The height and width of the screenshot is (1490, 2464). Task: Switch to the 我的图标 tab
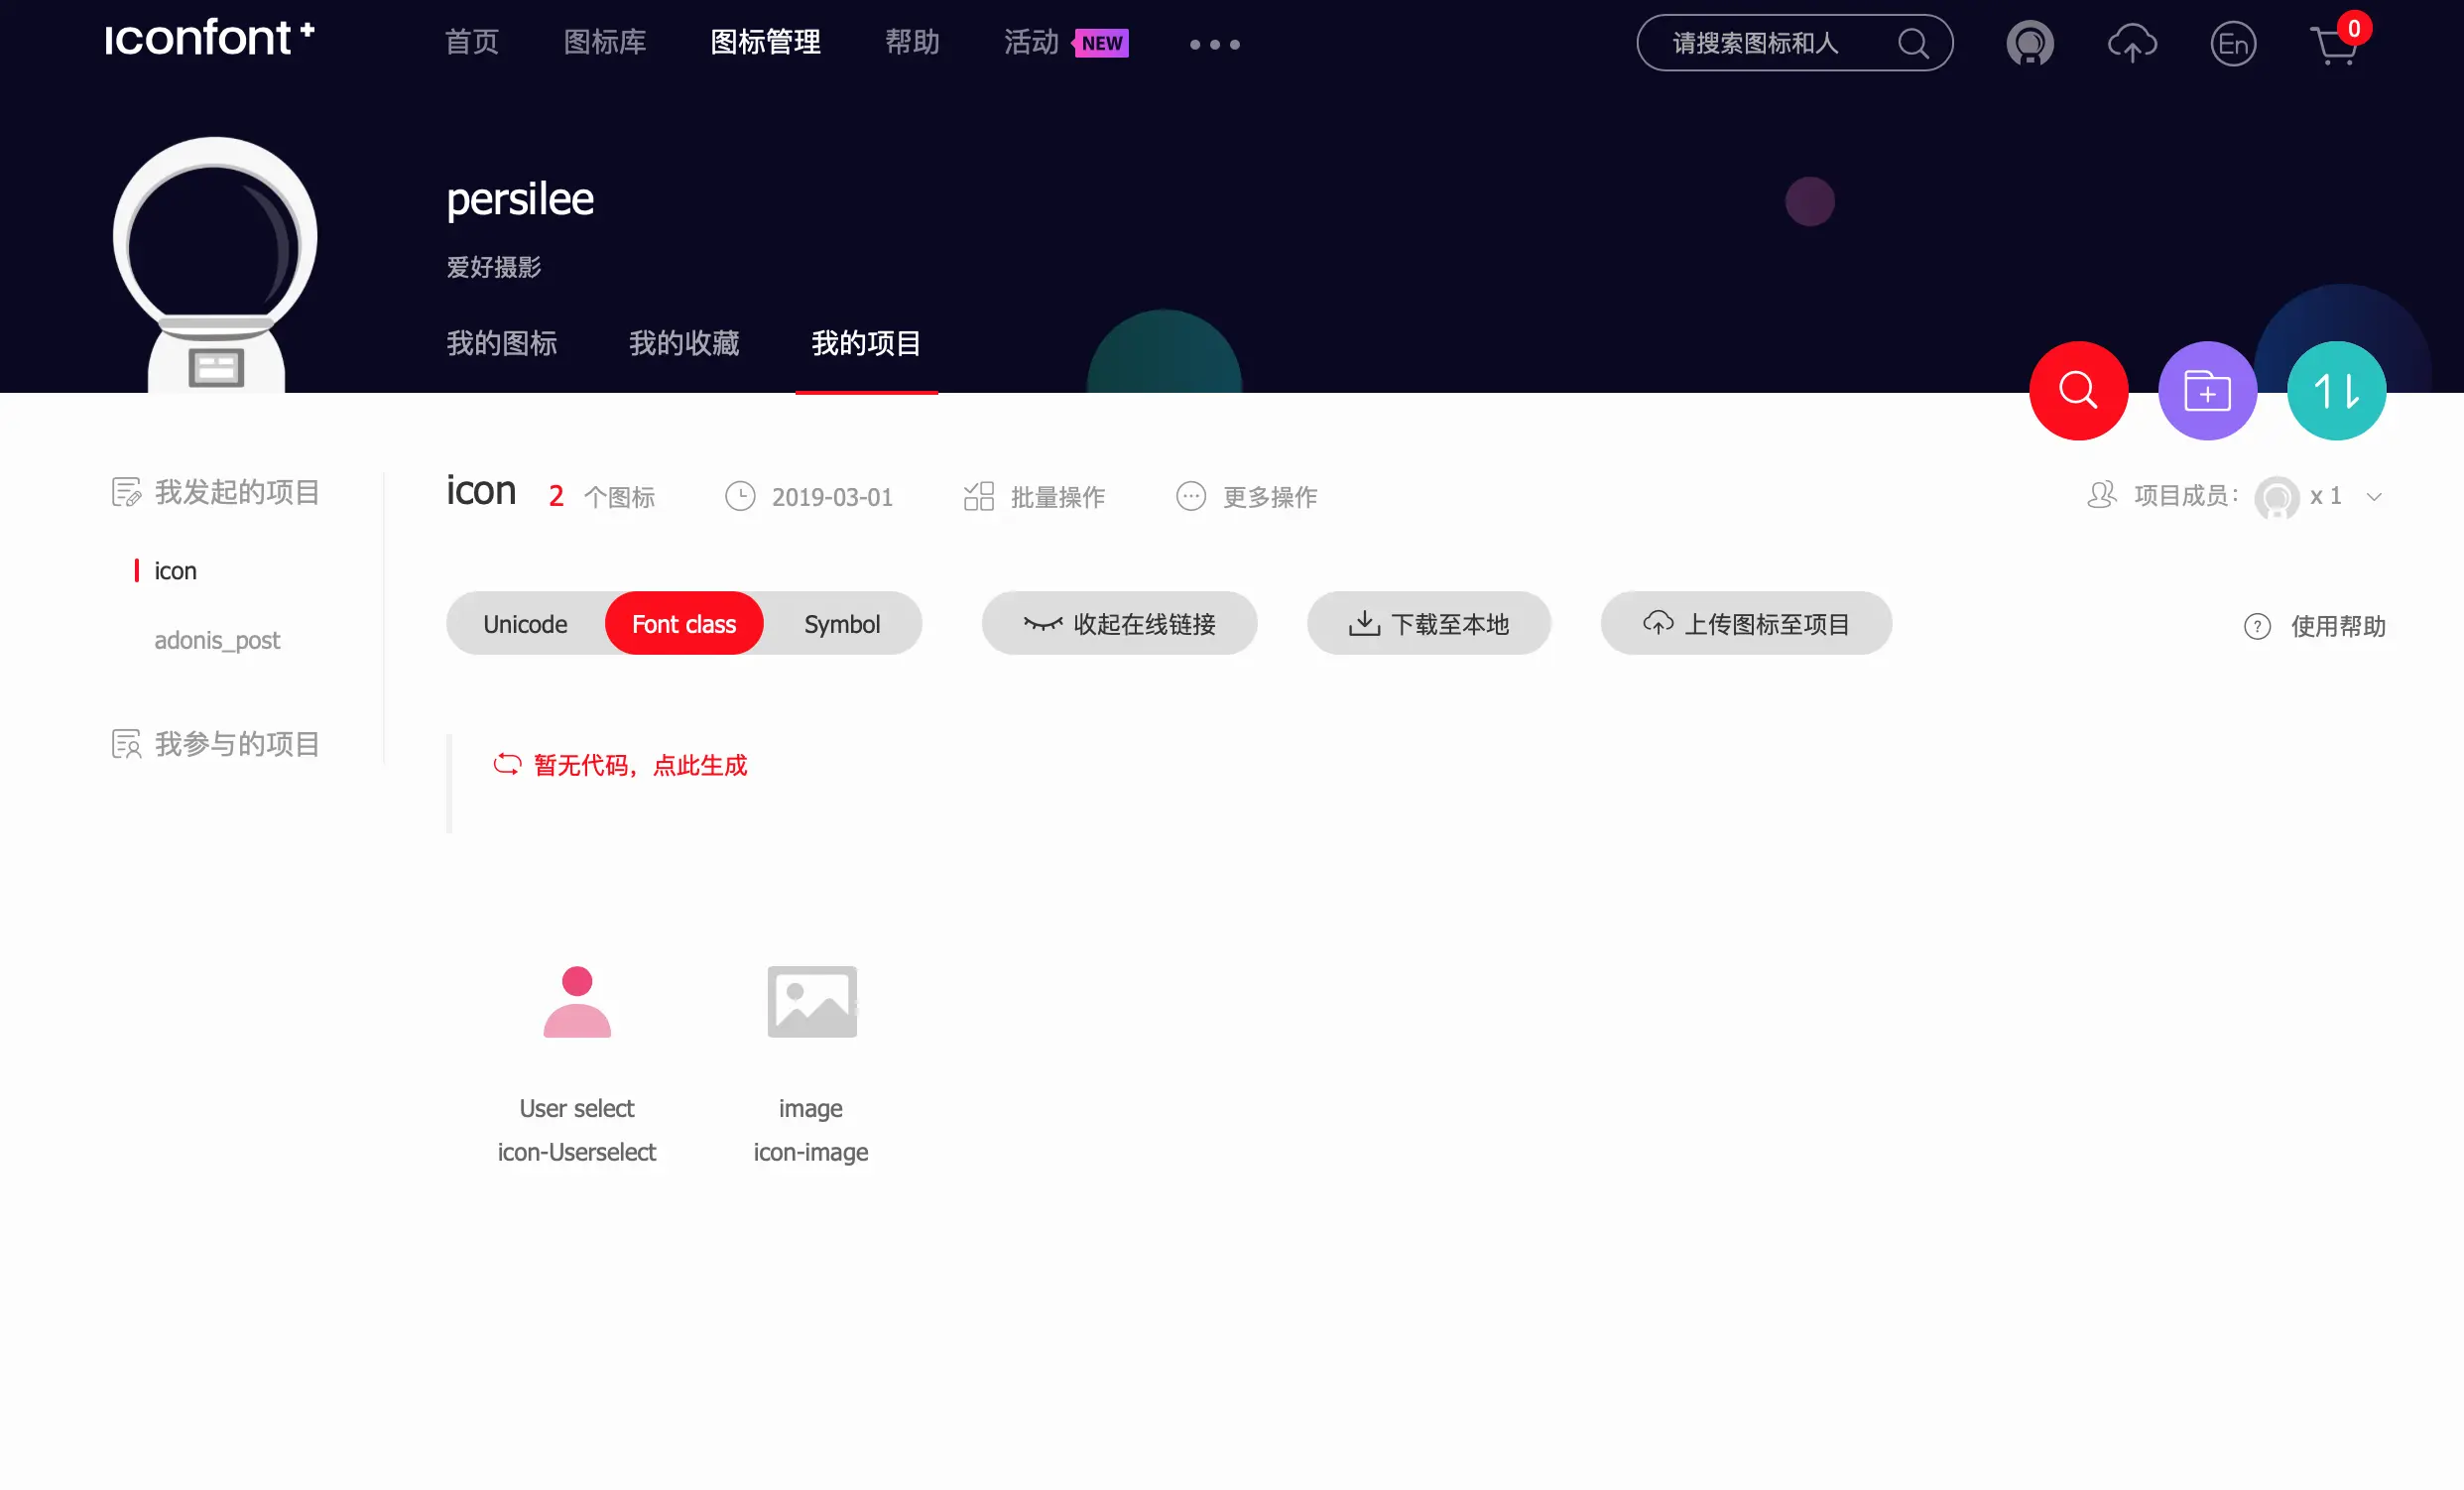(501, 343)
